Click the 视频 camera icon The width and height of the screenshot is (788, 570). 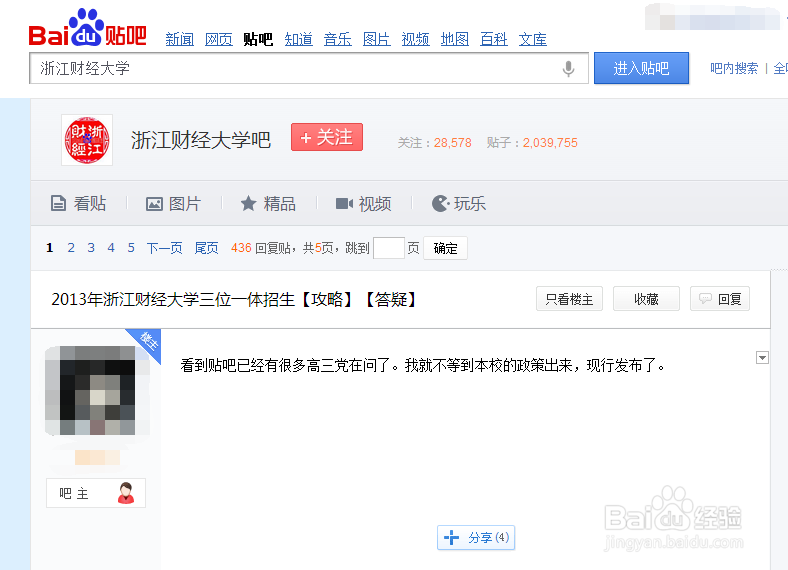point(344,204)
